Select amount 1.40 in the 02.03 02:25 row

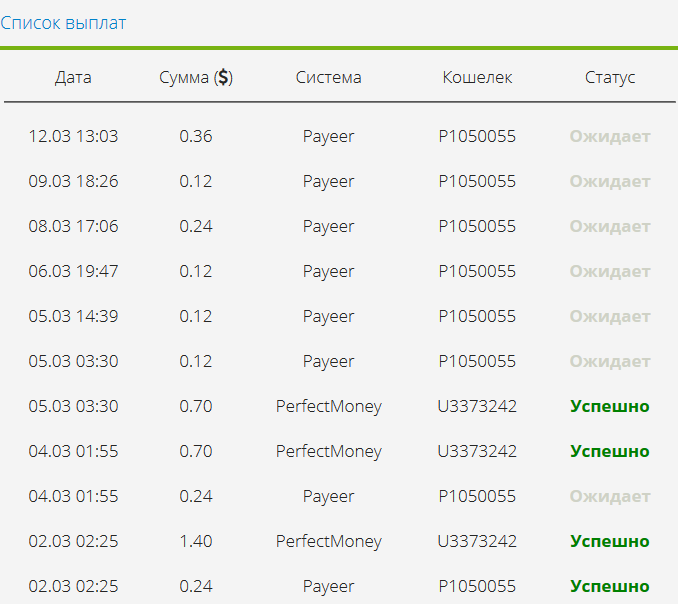(x=196, y=541)
